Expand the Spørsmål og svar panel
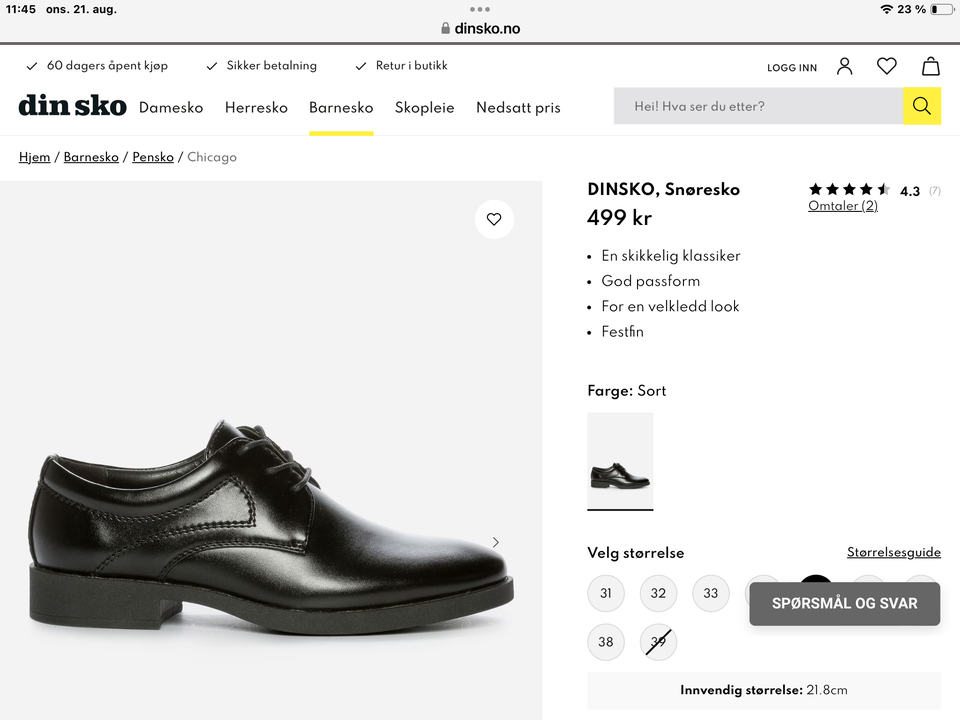 [x=844, y=604]
